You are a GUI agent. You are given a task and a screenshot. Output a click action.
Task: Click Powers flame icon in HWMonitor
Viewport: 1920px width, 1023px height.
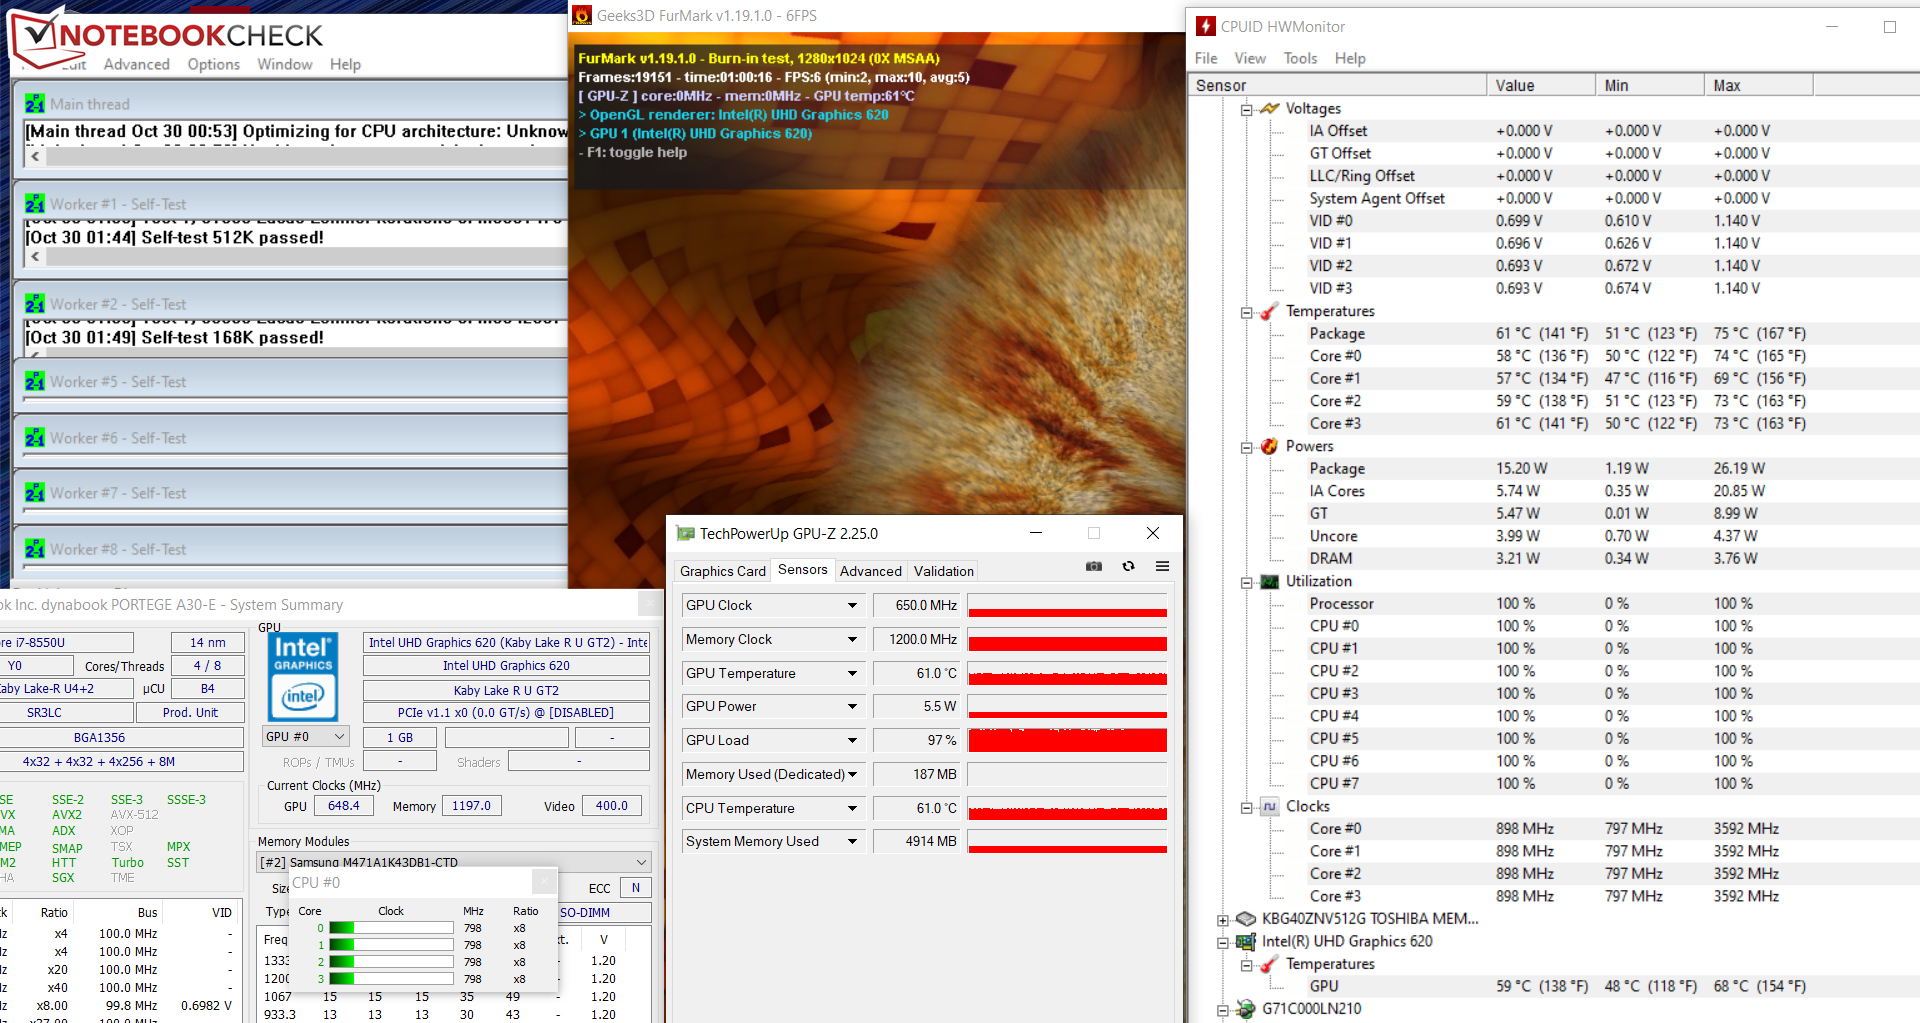tap(1269, 446)
